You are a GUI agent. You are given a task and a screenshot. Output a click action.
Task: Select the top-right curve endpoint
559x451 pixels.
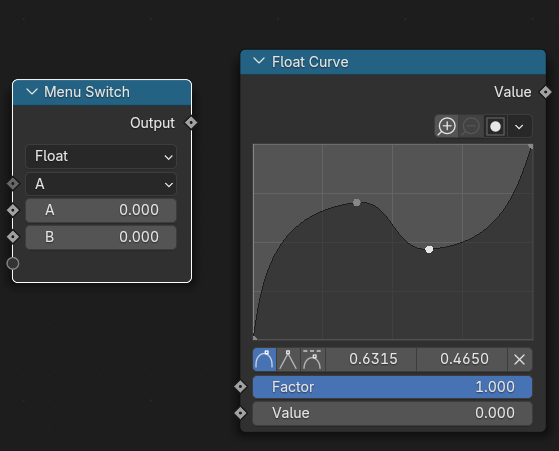pyautogui.click(x=530, y=147)
